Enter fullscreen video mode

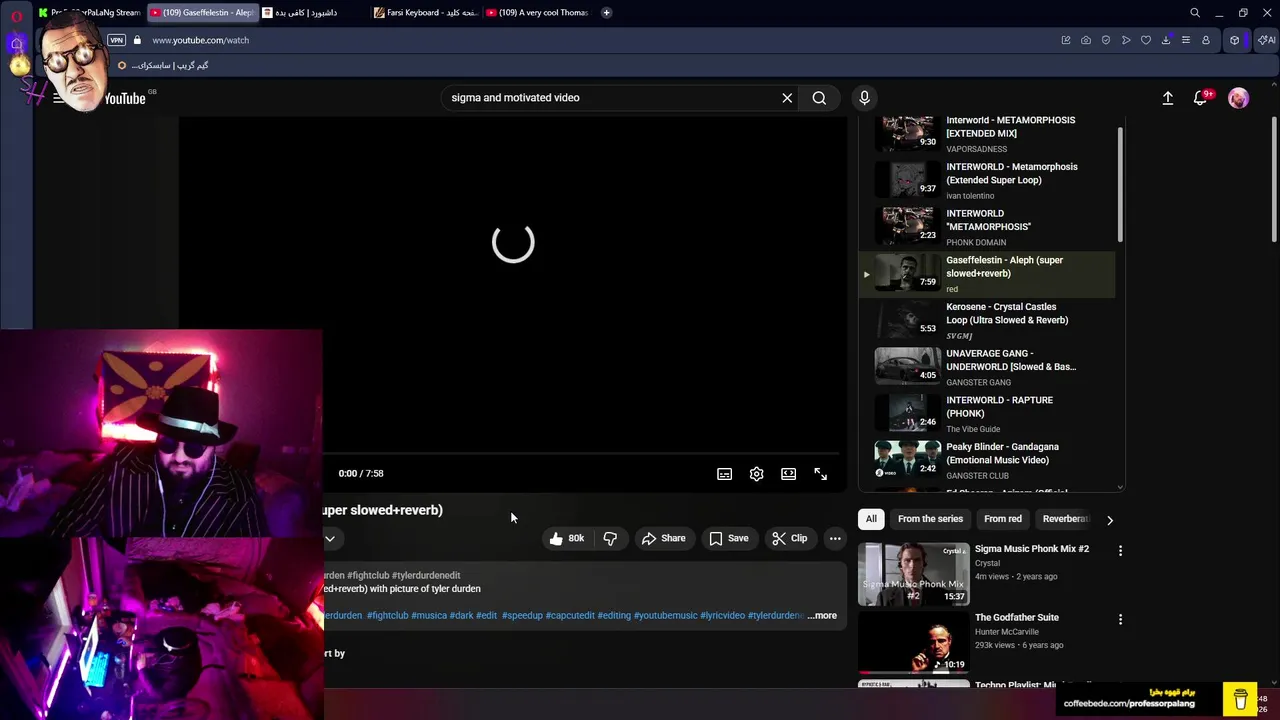click(821, 474)
